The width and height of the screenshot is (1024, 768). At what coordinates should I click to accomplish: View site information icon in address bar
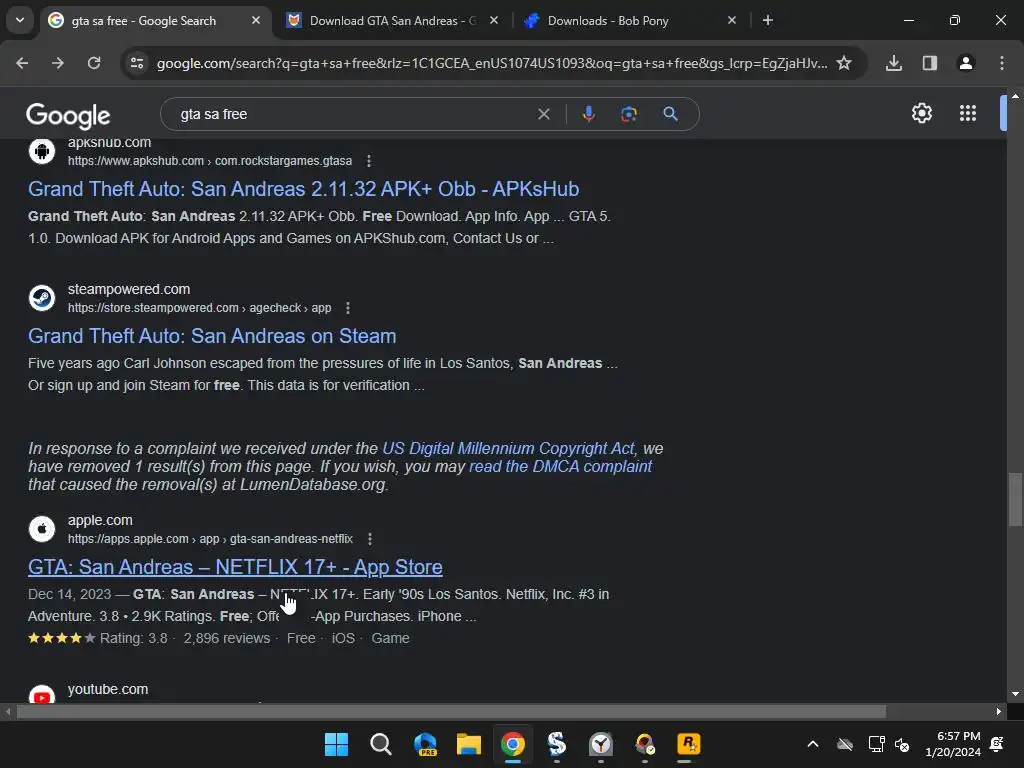pos(137,63)
